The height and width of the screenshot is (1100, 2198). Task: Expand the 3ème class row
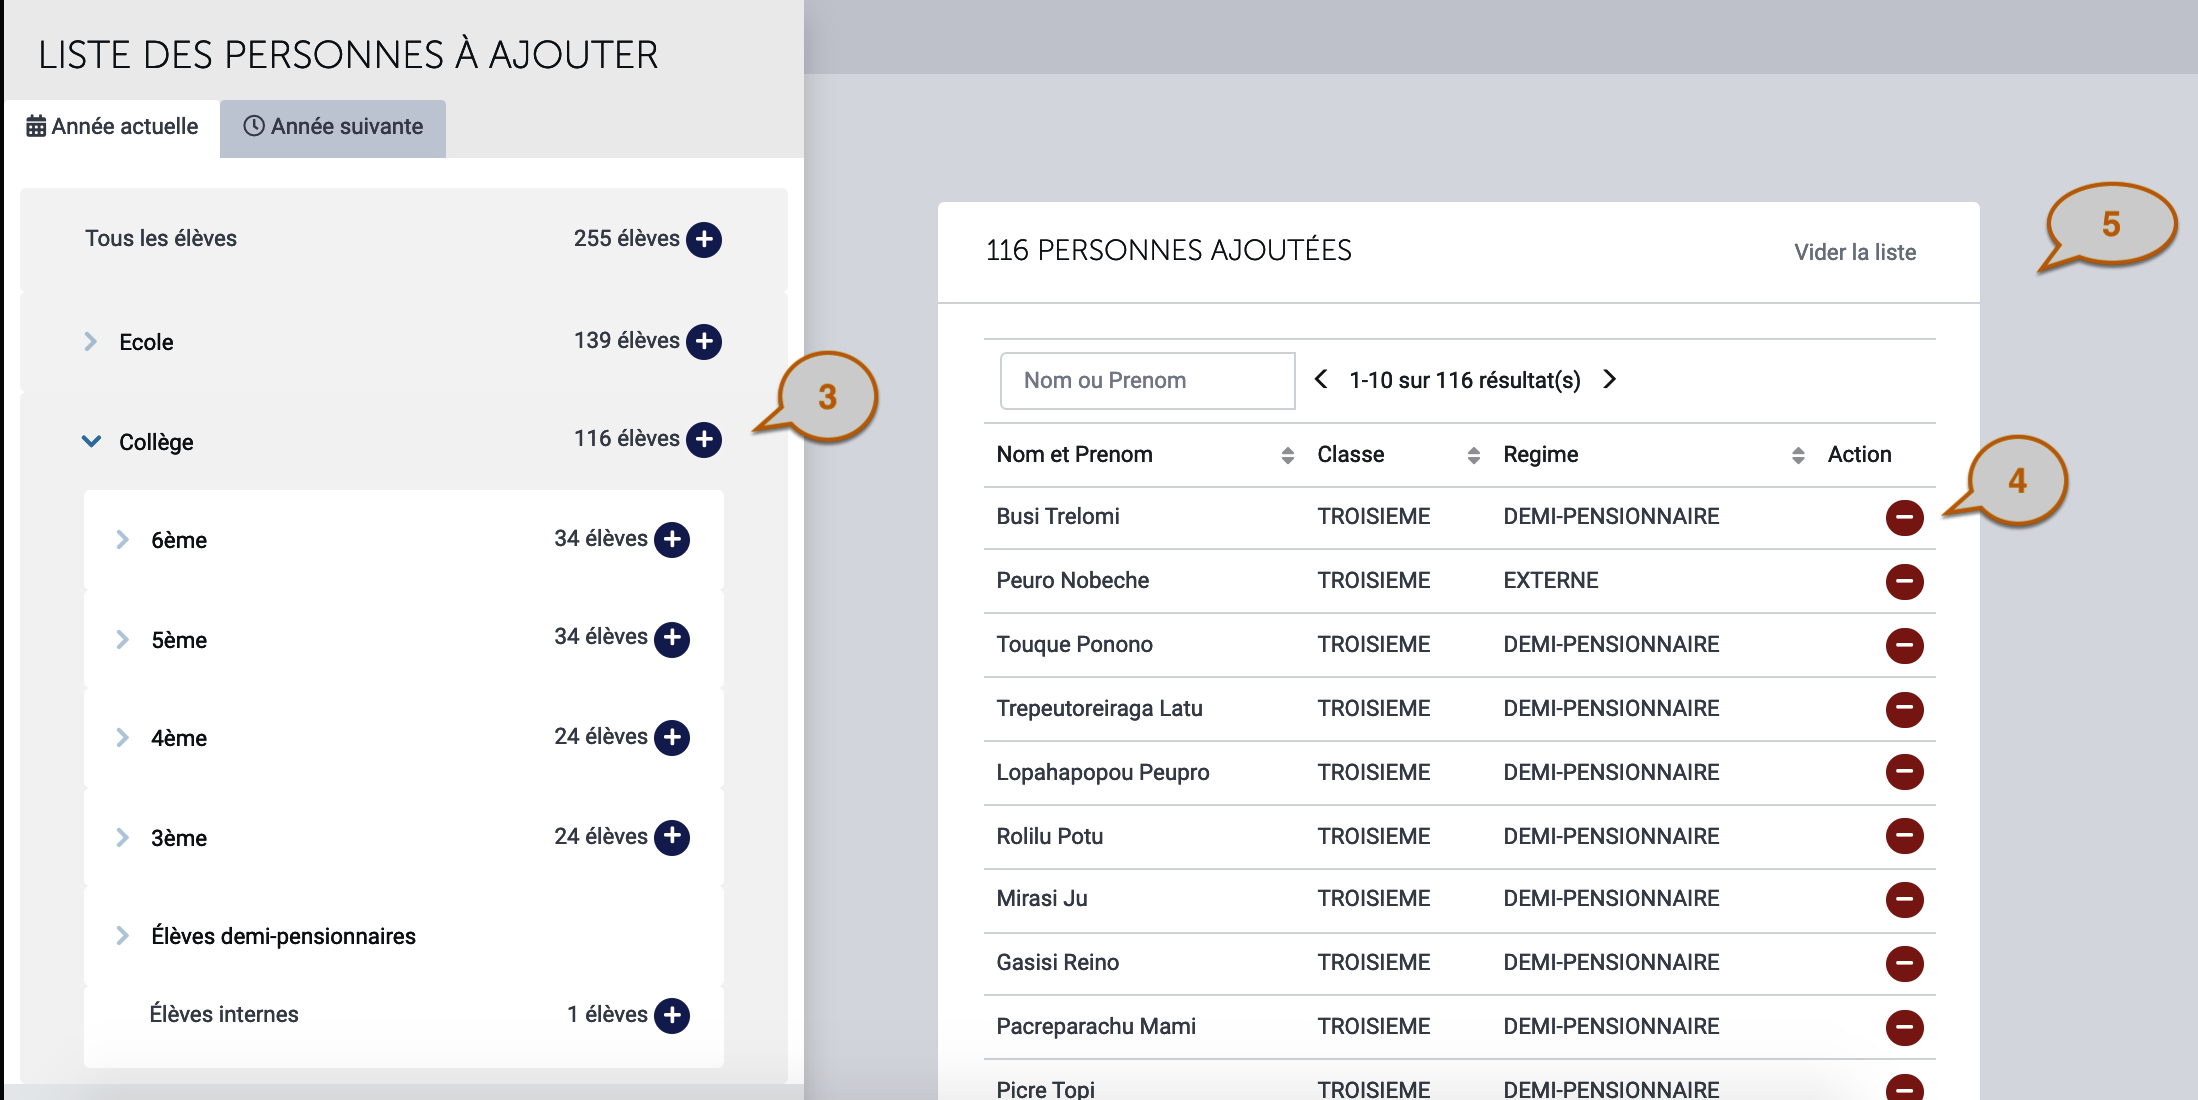tap(123, 837)
